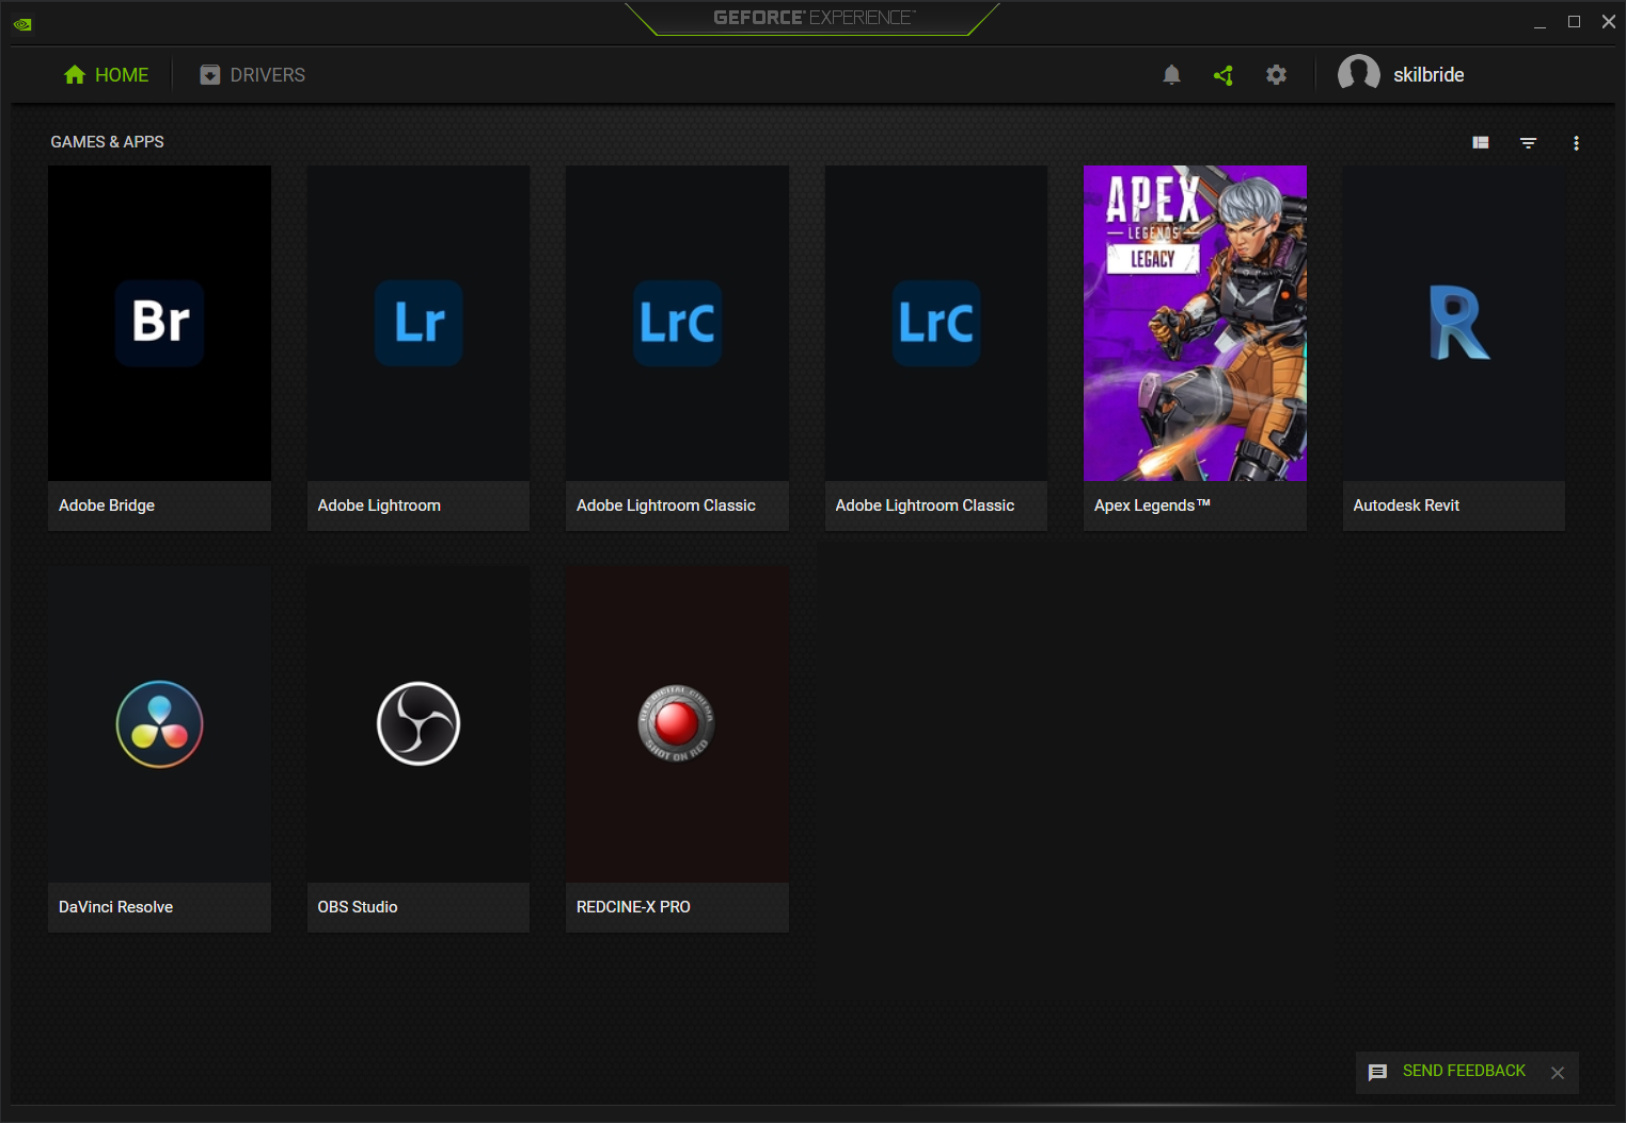Click the share icon in header
This screenshot has height=1123, width=1626.
click(1223, 75)
